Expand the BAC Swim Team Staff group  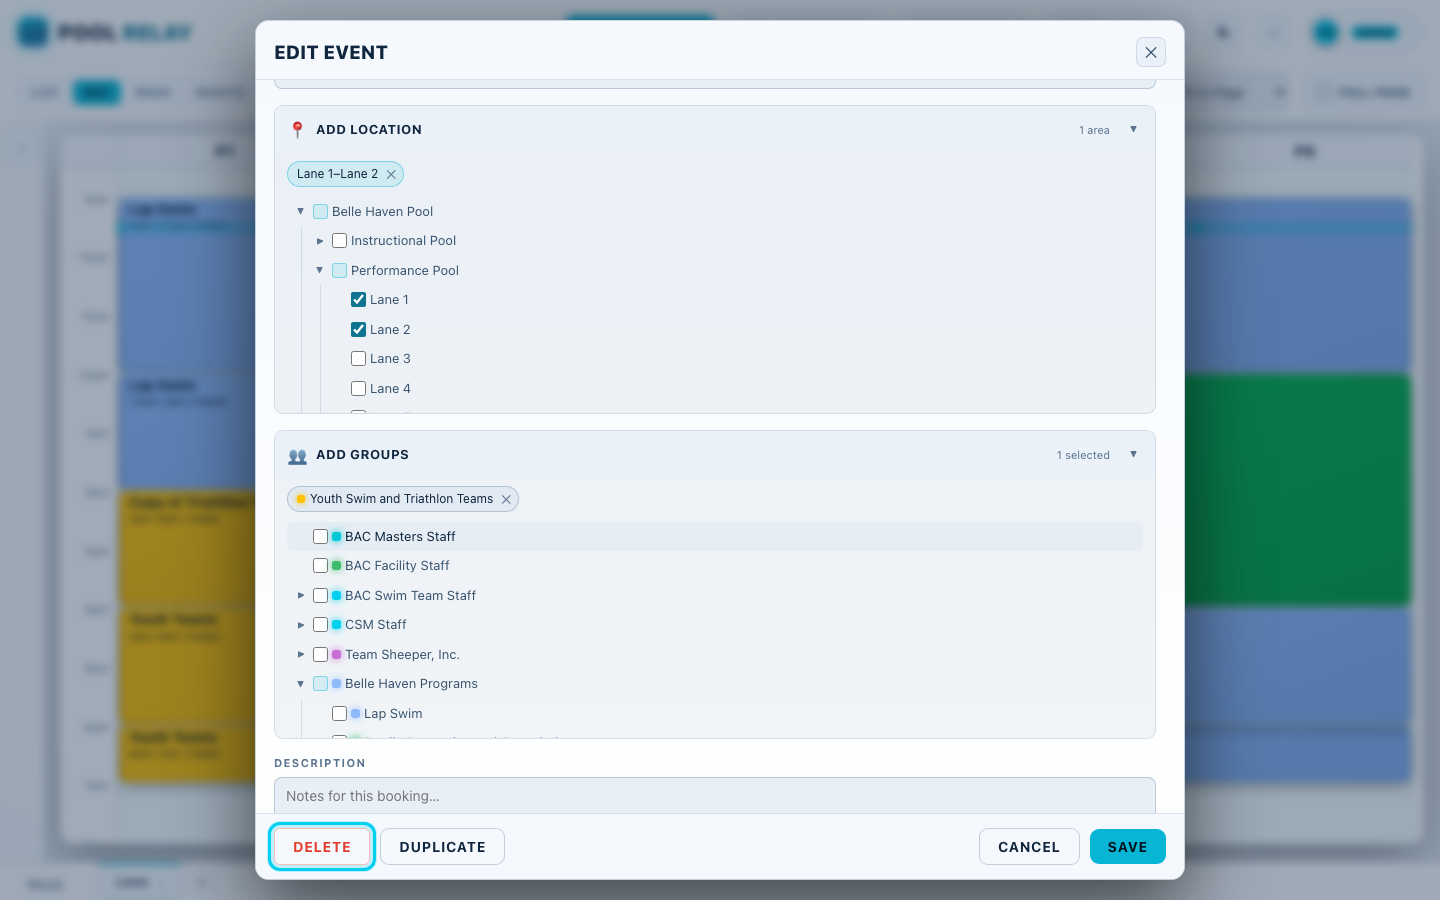(x=301, y=595)
